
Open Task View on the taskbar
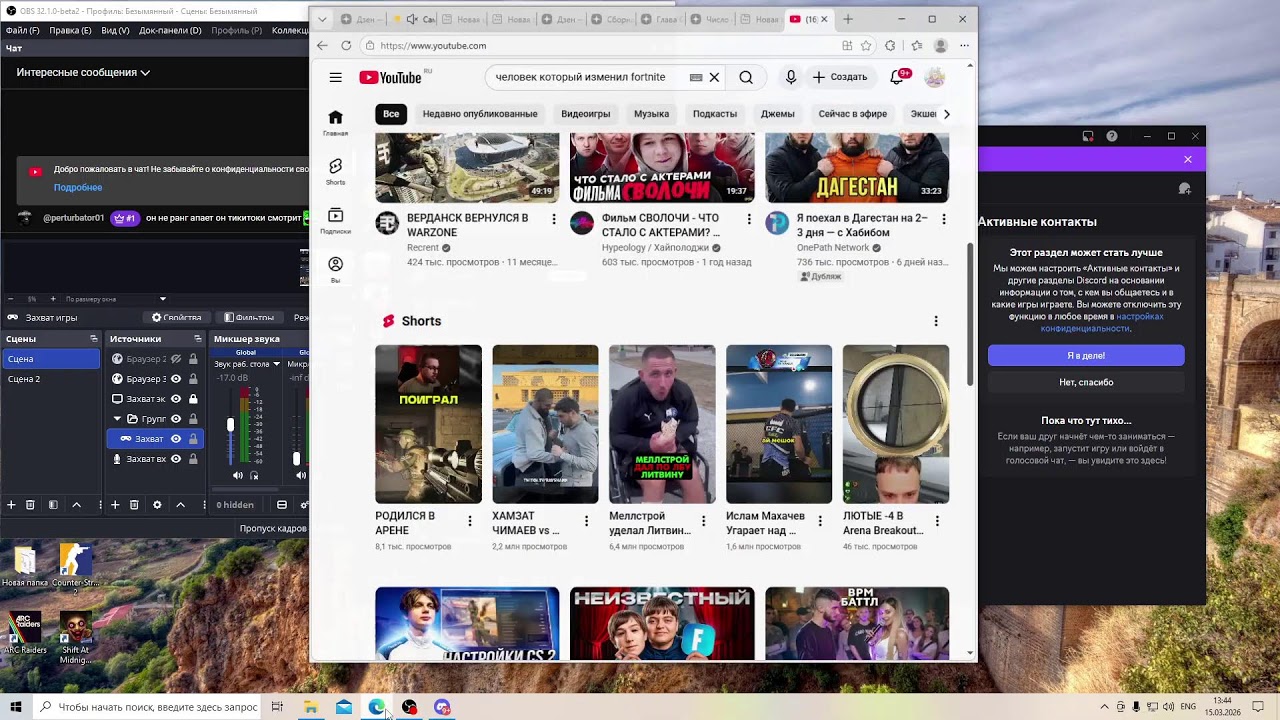(277, 707)
